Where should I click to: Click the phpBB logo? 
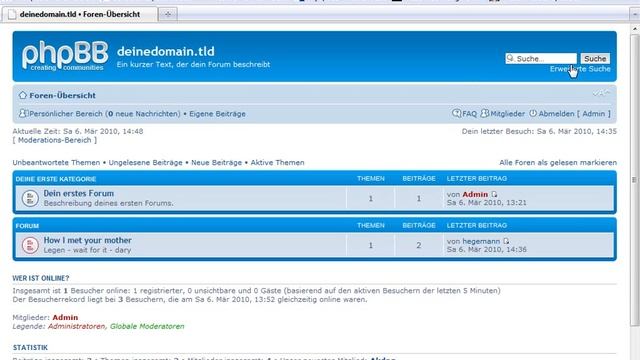(x=65, y=56)
